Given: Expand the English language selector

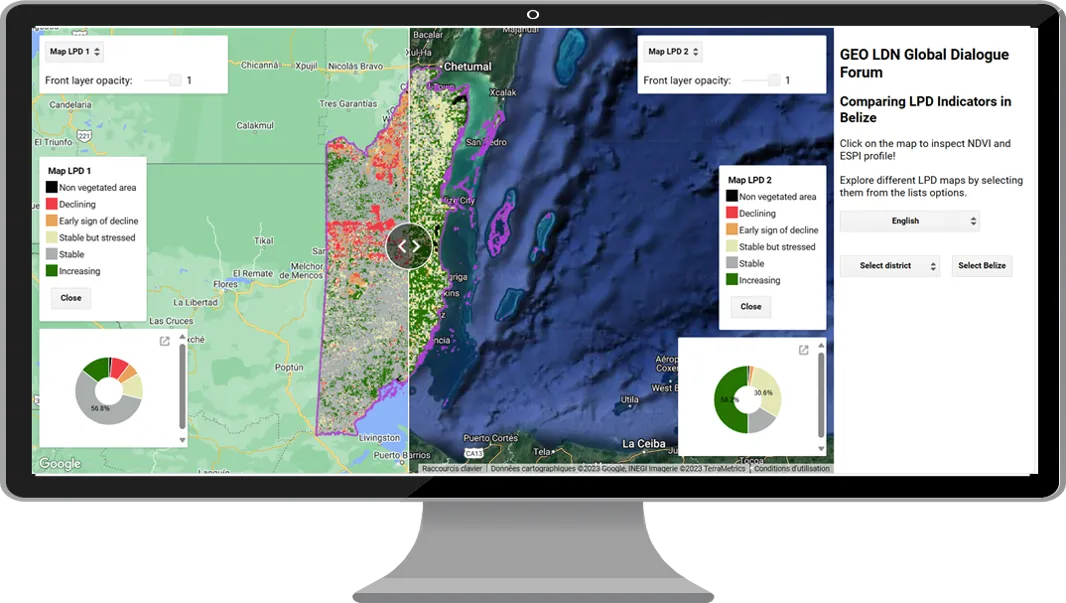Looking at the screenshot, I should coord(909,221).
